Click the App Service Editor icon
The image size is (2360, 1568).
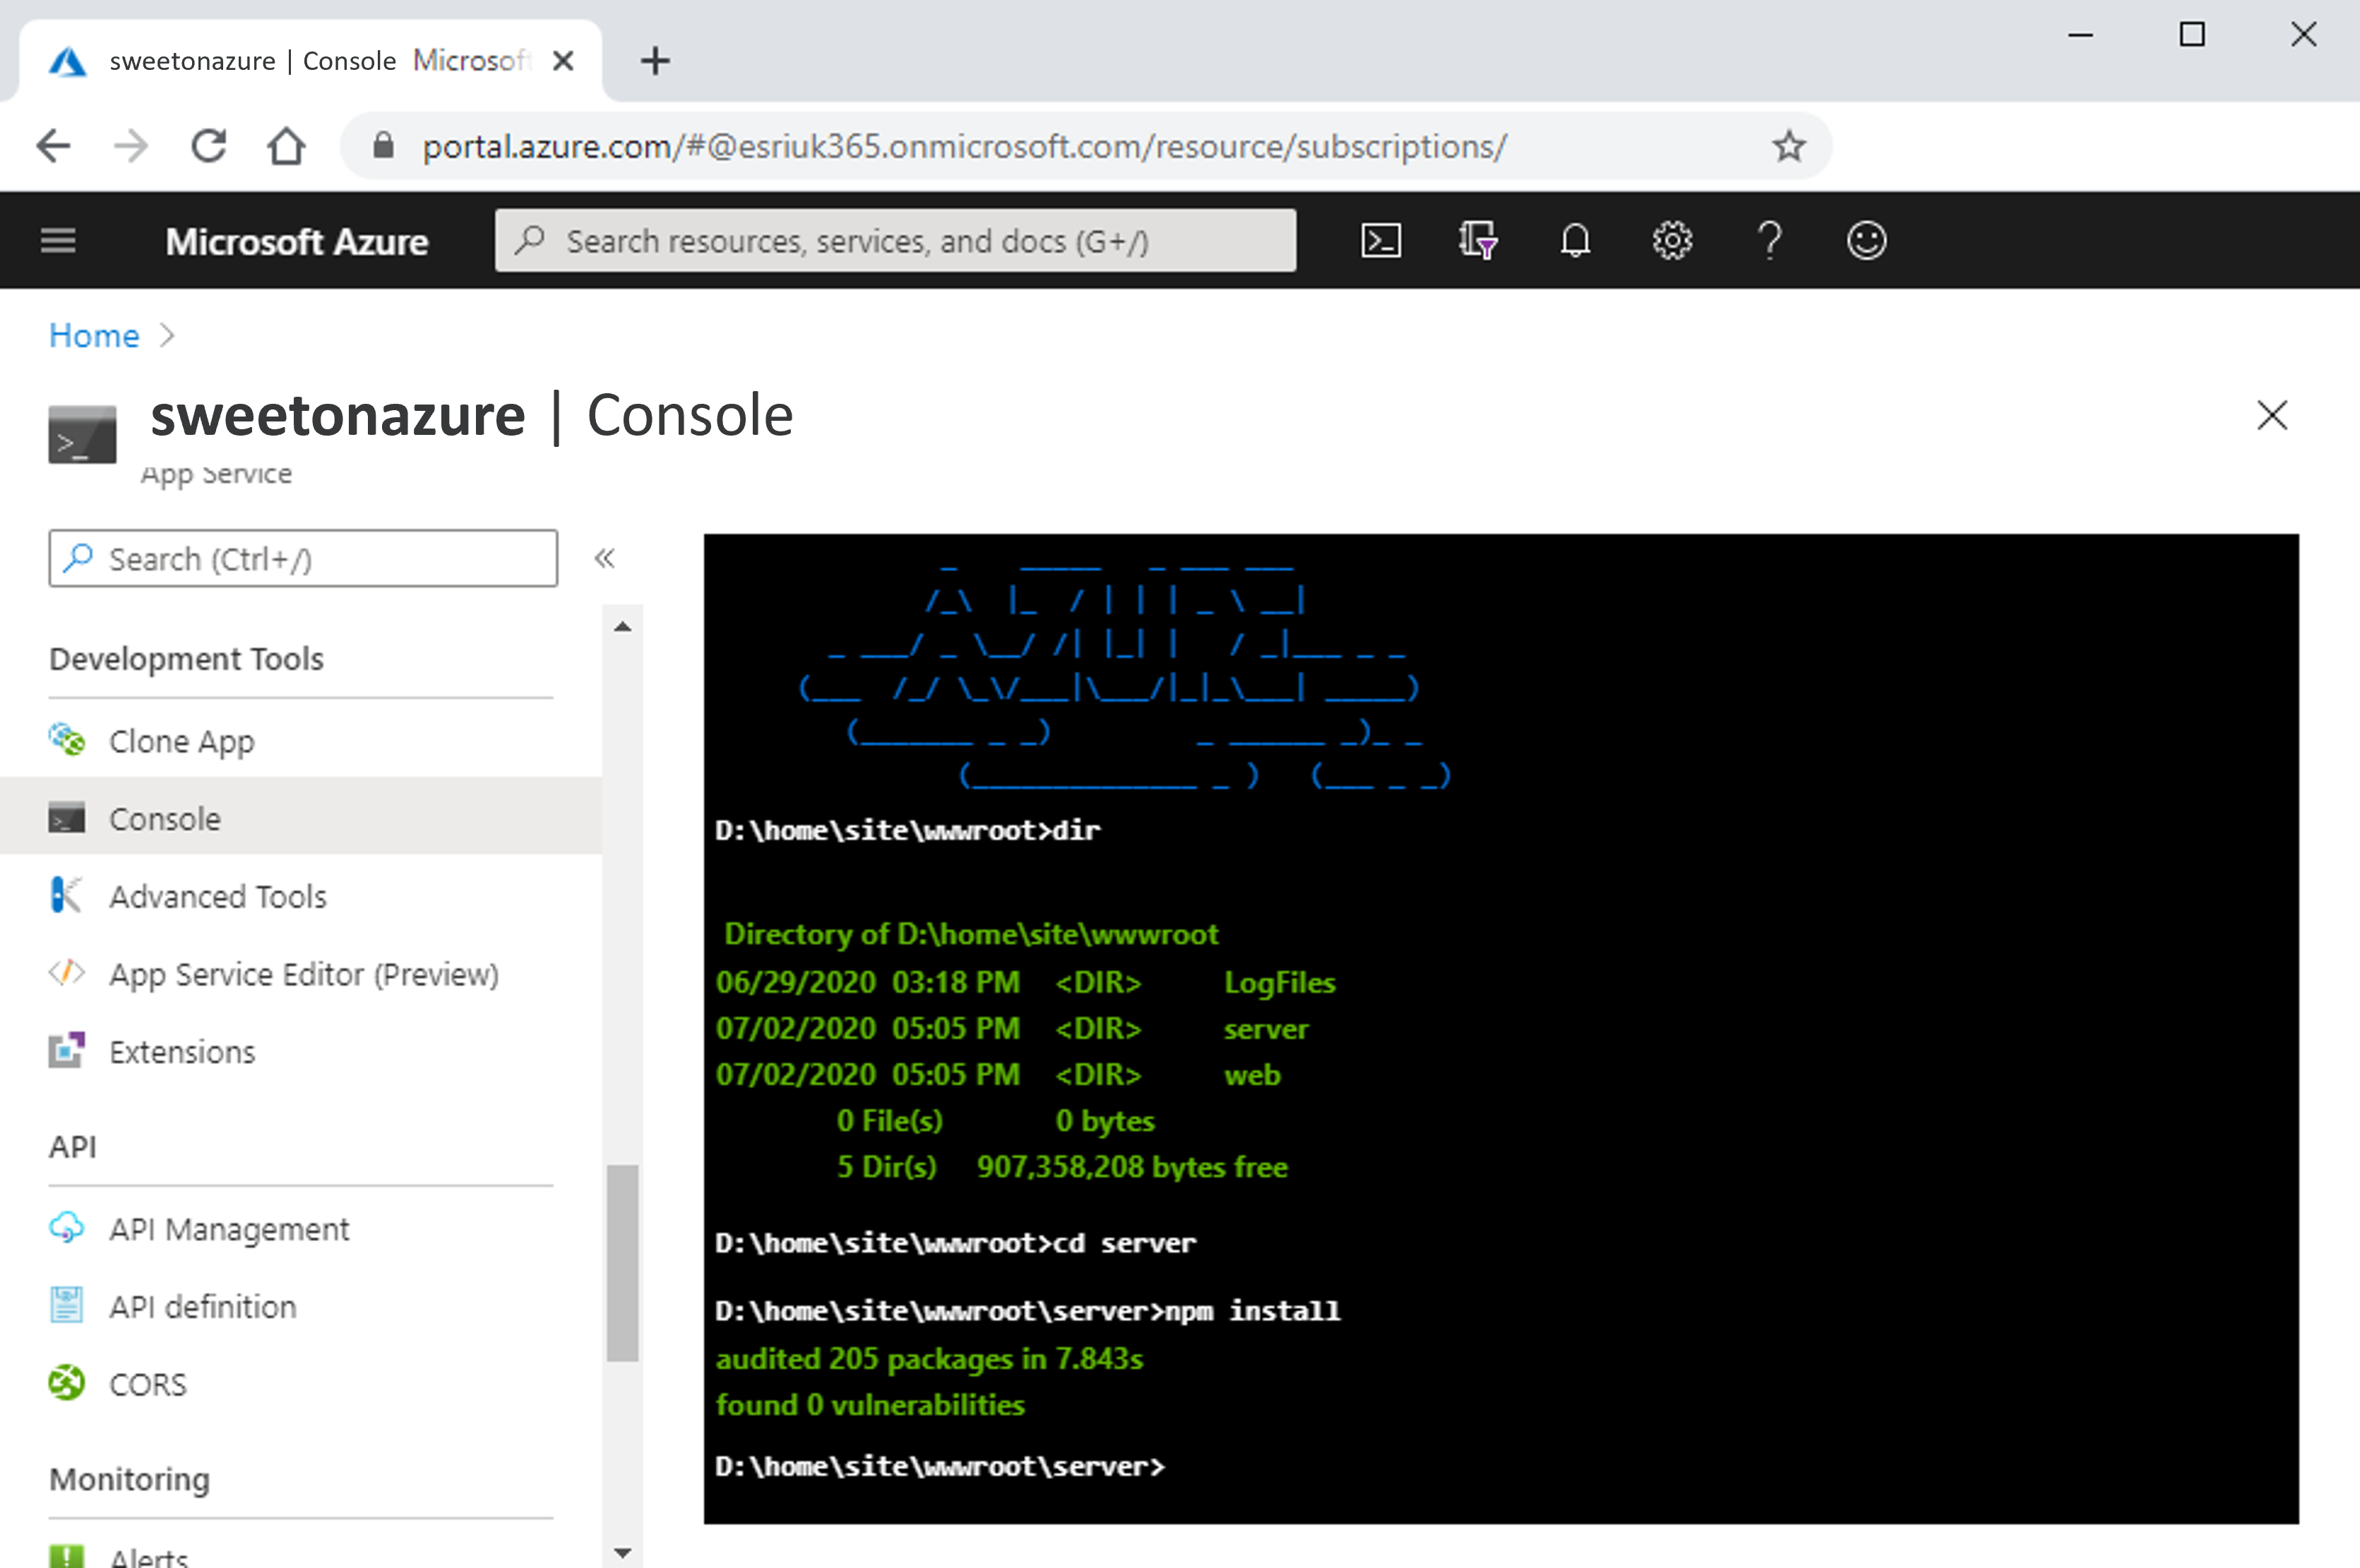[67, 973]
